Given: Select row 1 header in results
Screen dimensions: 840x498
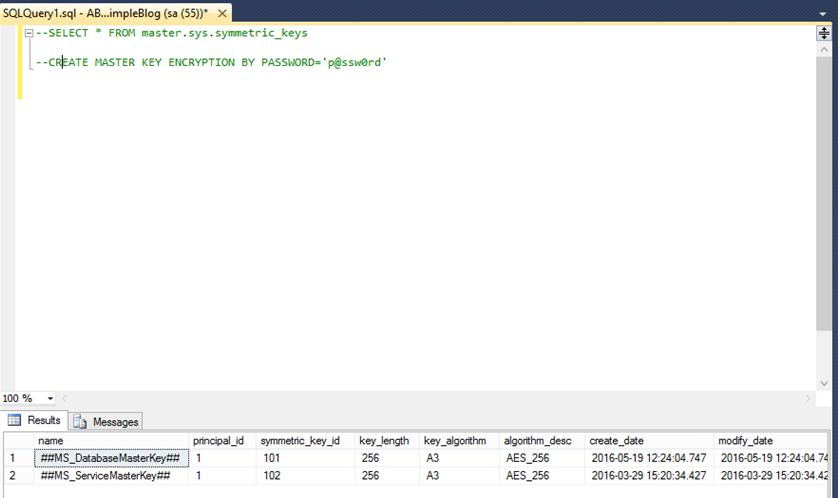Looking at the screenshot, I should 19,458.
